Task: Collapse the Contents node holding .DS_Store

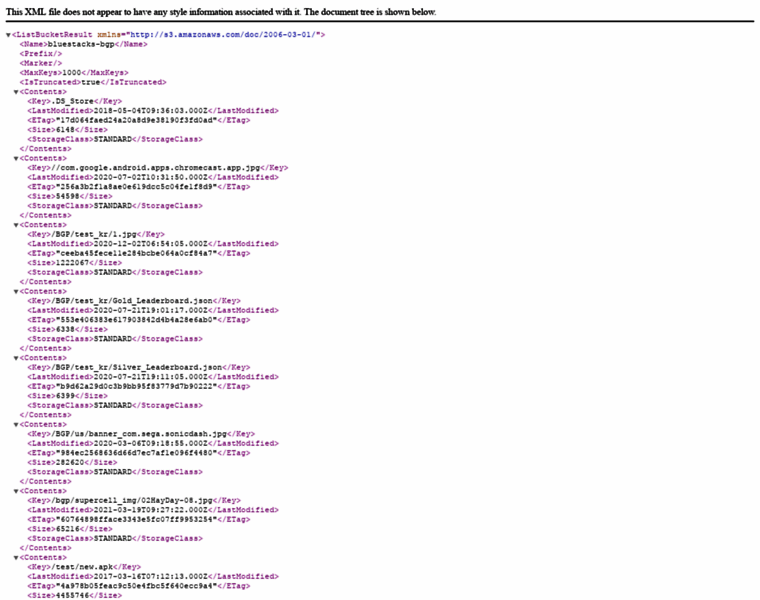Action: click(16, 92)
